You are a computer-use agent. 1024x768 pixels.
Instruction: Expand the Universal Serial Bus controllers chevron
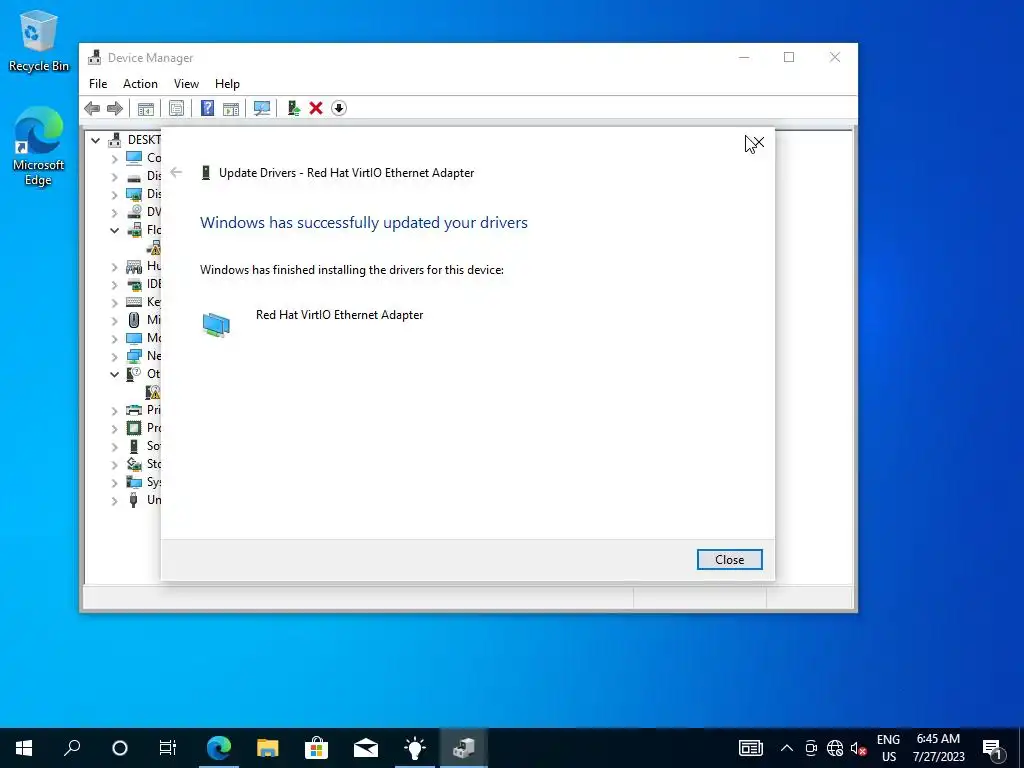(x=114, y=500)
